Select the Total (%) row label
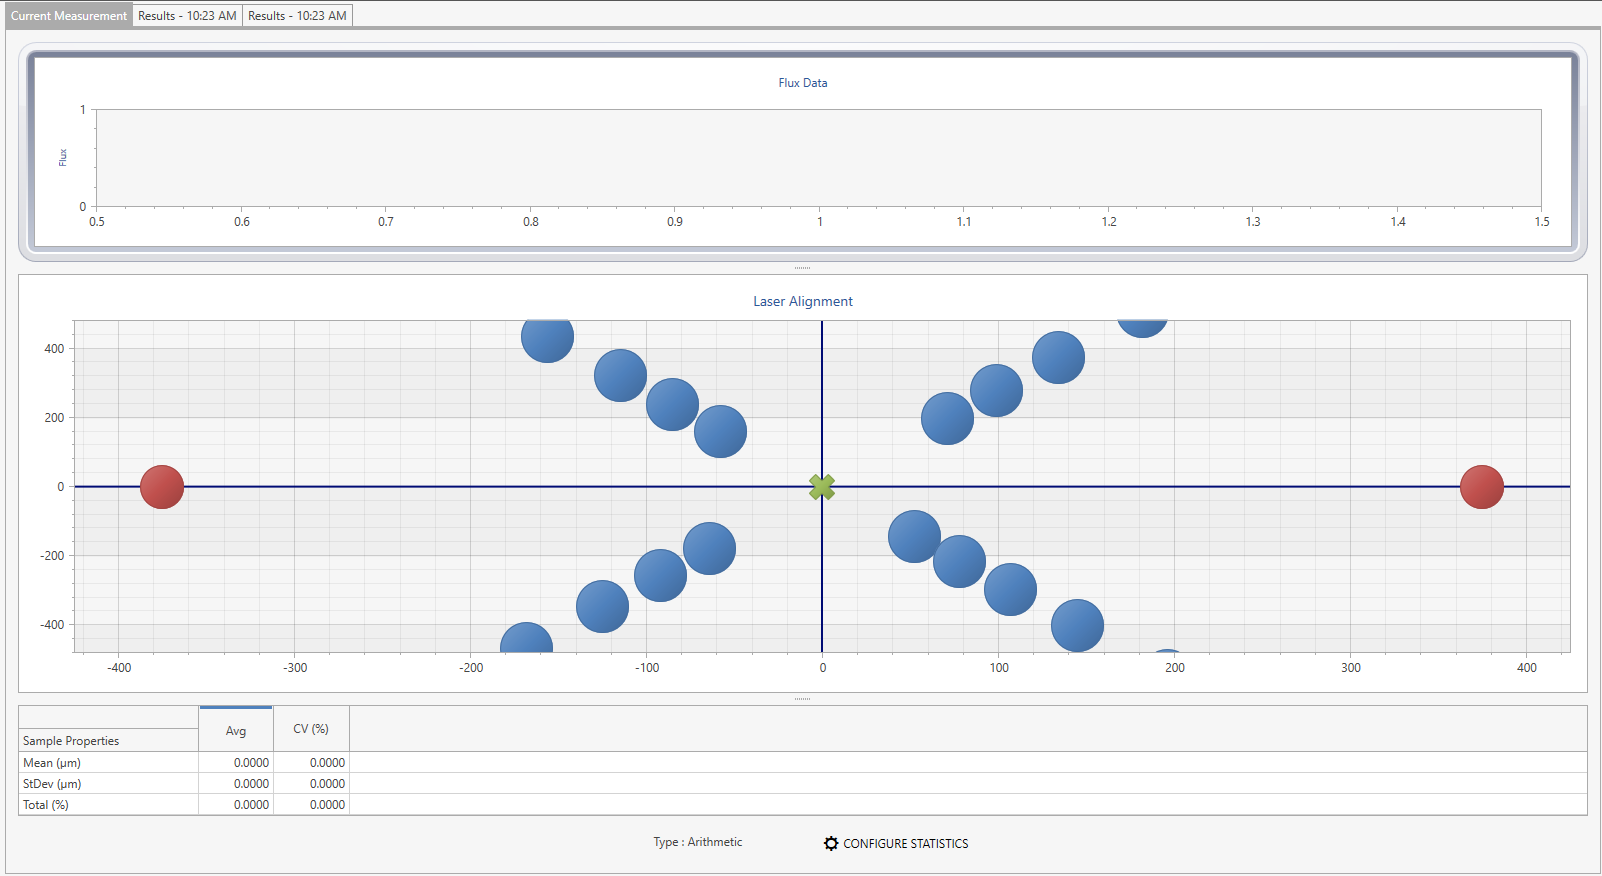1602x876 pixels. point(108,805)
